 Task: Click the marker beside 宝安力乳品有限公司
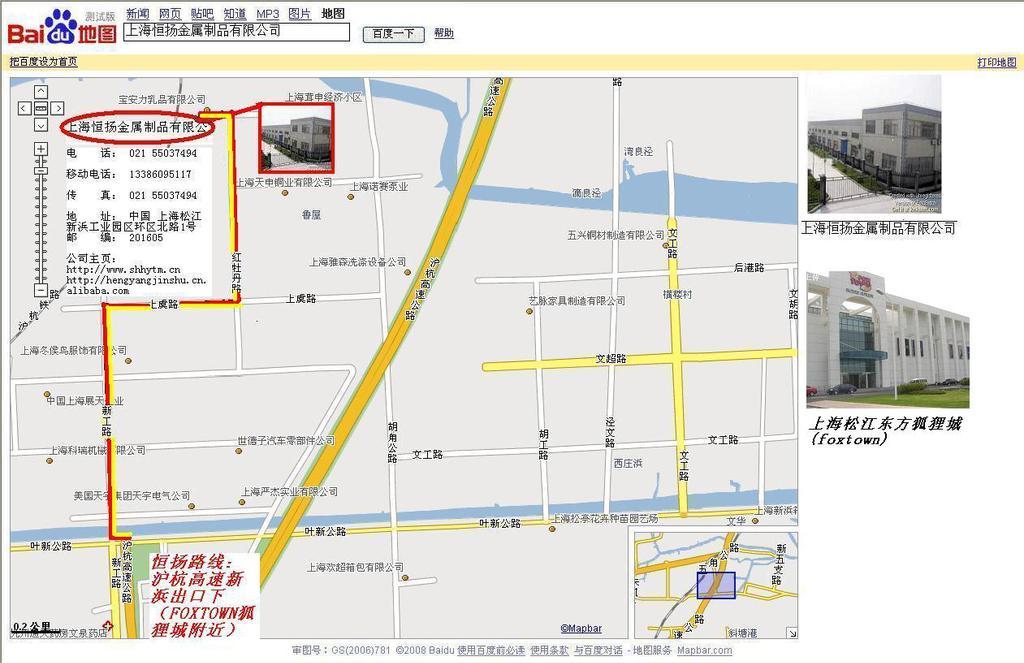coord(207,110)
